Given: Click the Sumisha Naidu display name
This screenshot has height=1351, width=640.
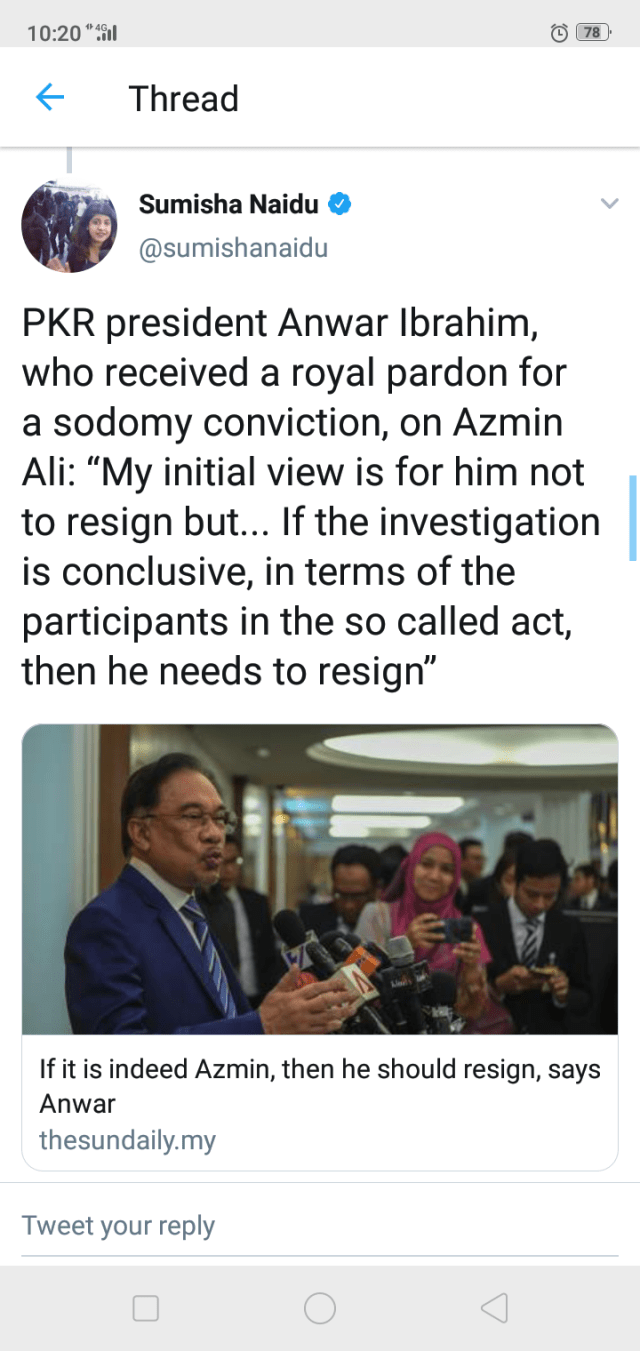Looking at the screenshot, I should [229, 205].
